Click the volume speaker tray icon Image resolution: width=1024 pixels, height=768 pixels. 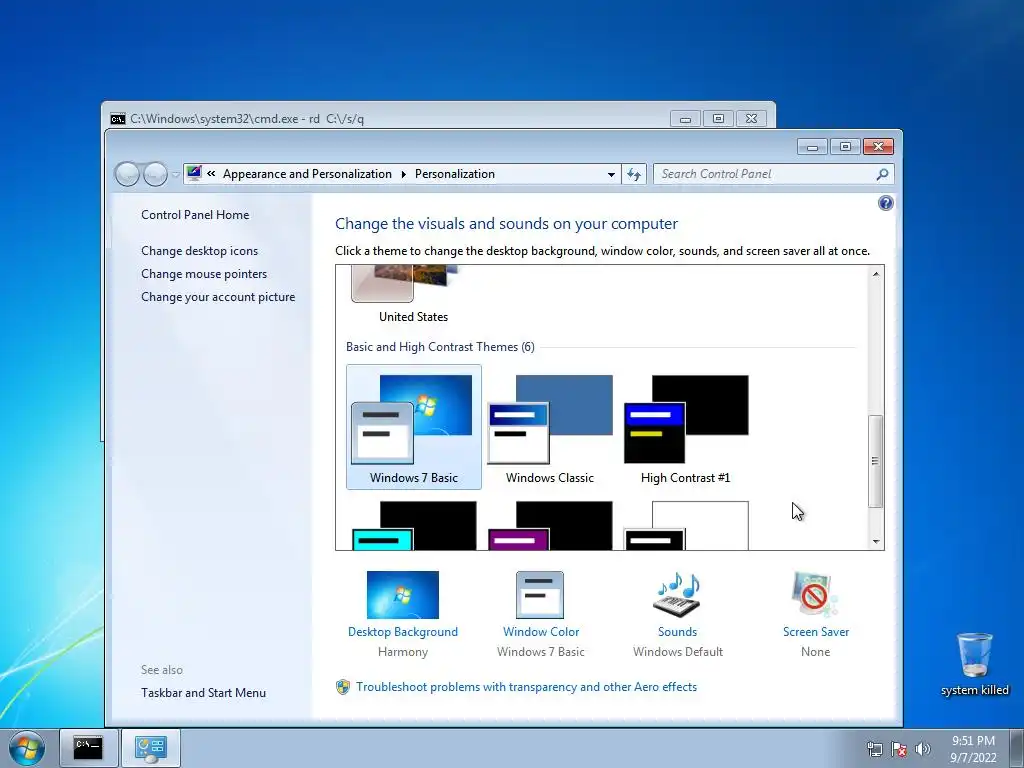[x=922, y=749]
